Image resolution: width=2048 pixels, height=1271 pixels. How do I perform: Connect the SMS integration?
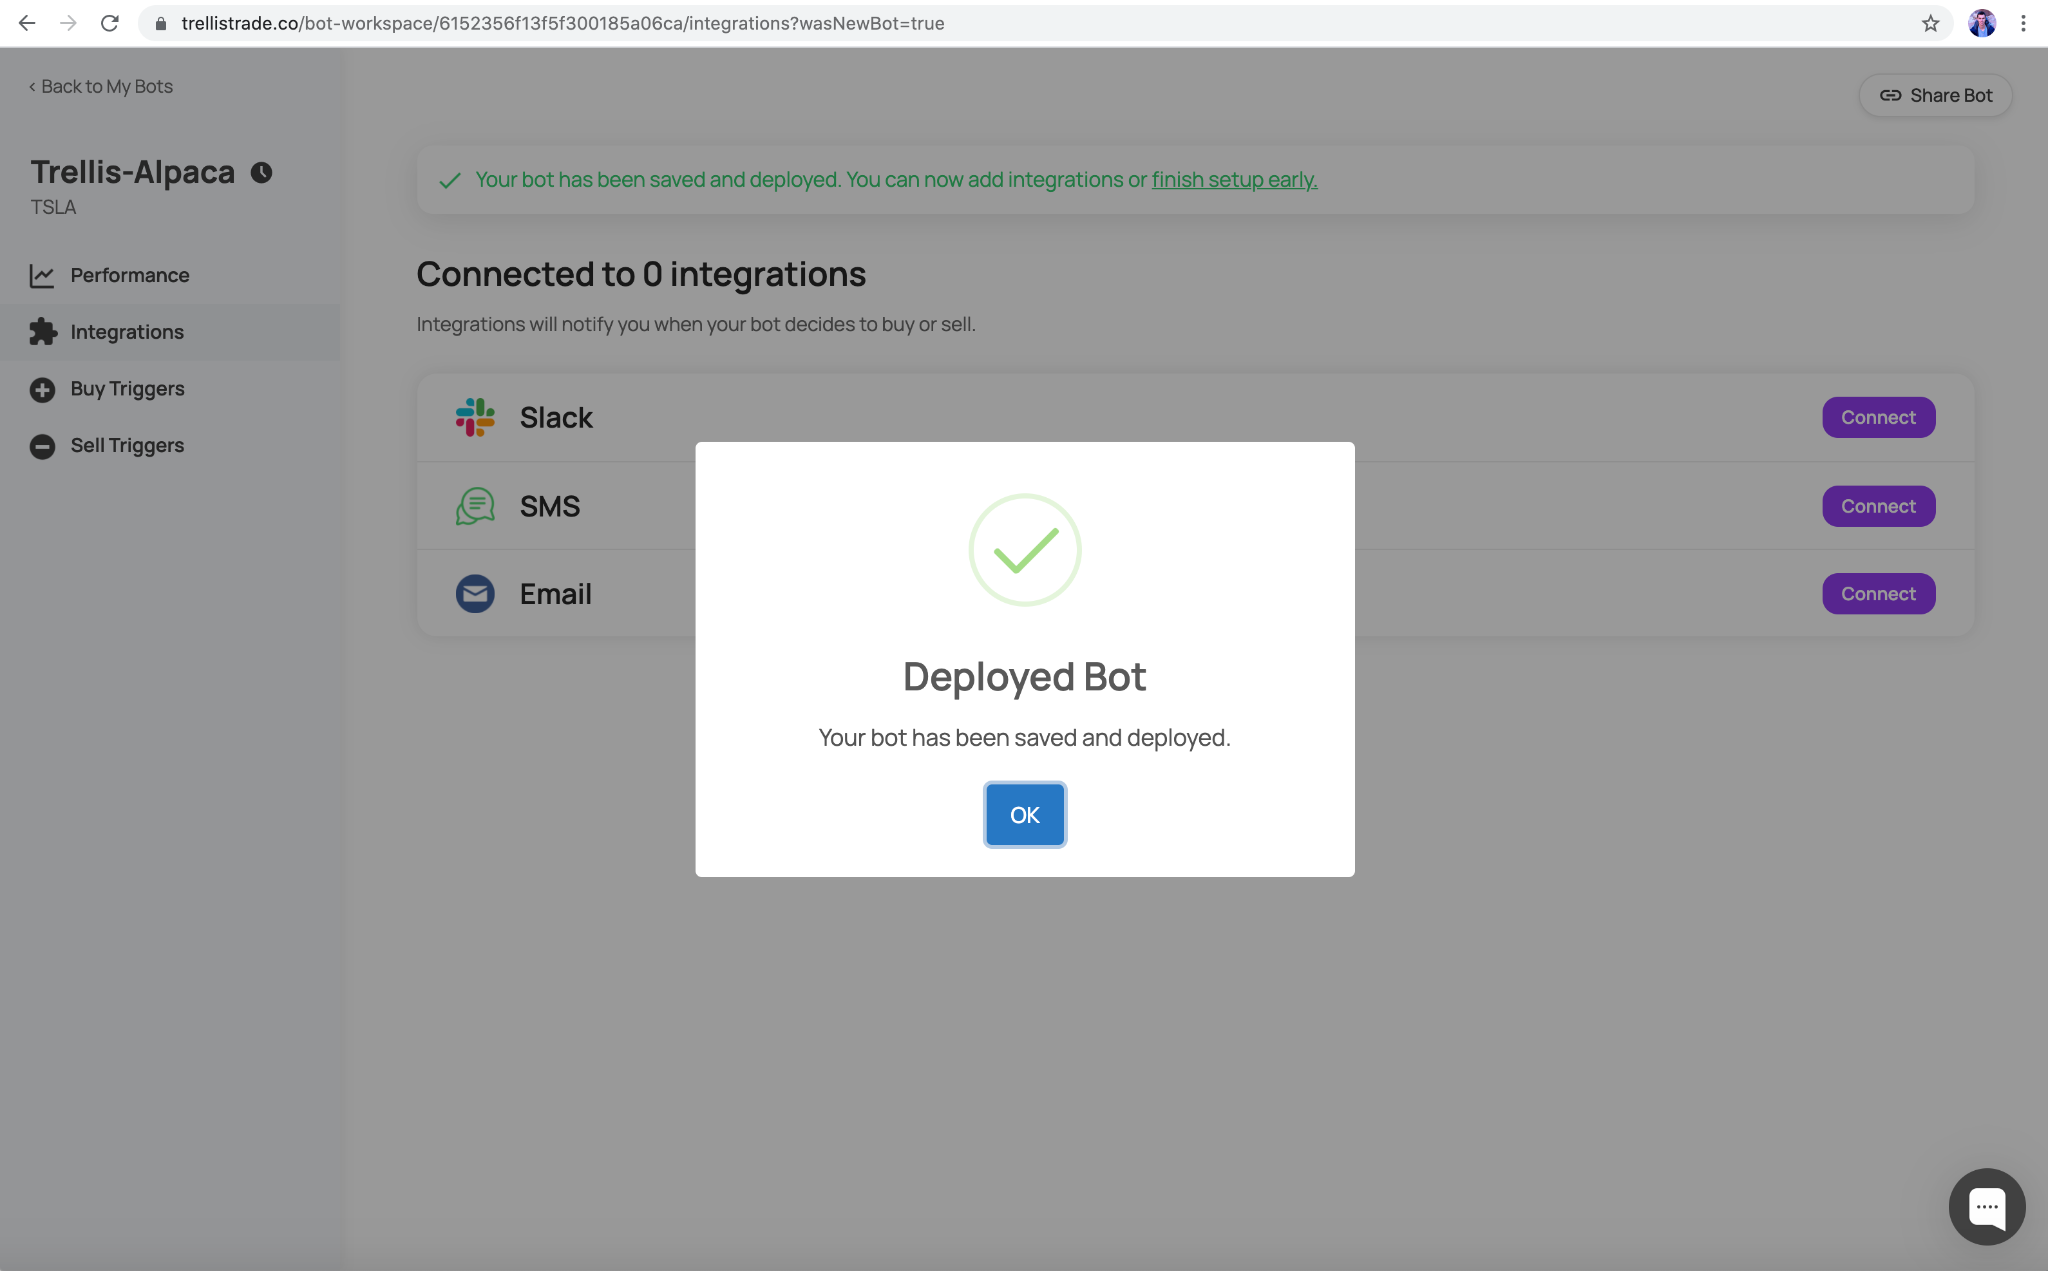point(1878,506)
